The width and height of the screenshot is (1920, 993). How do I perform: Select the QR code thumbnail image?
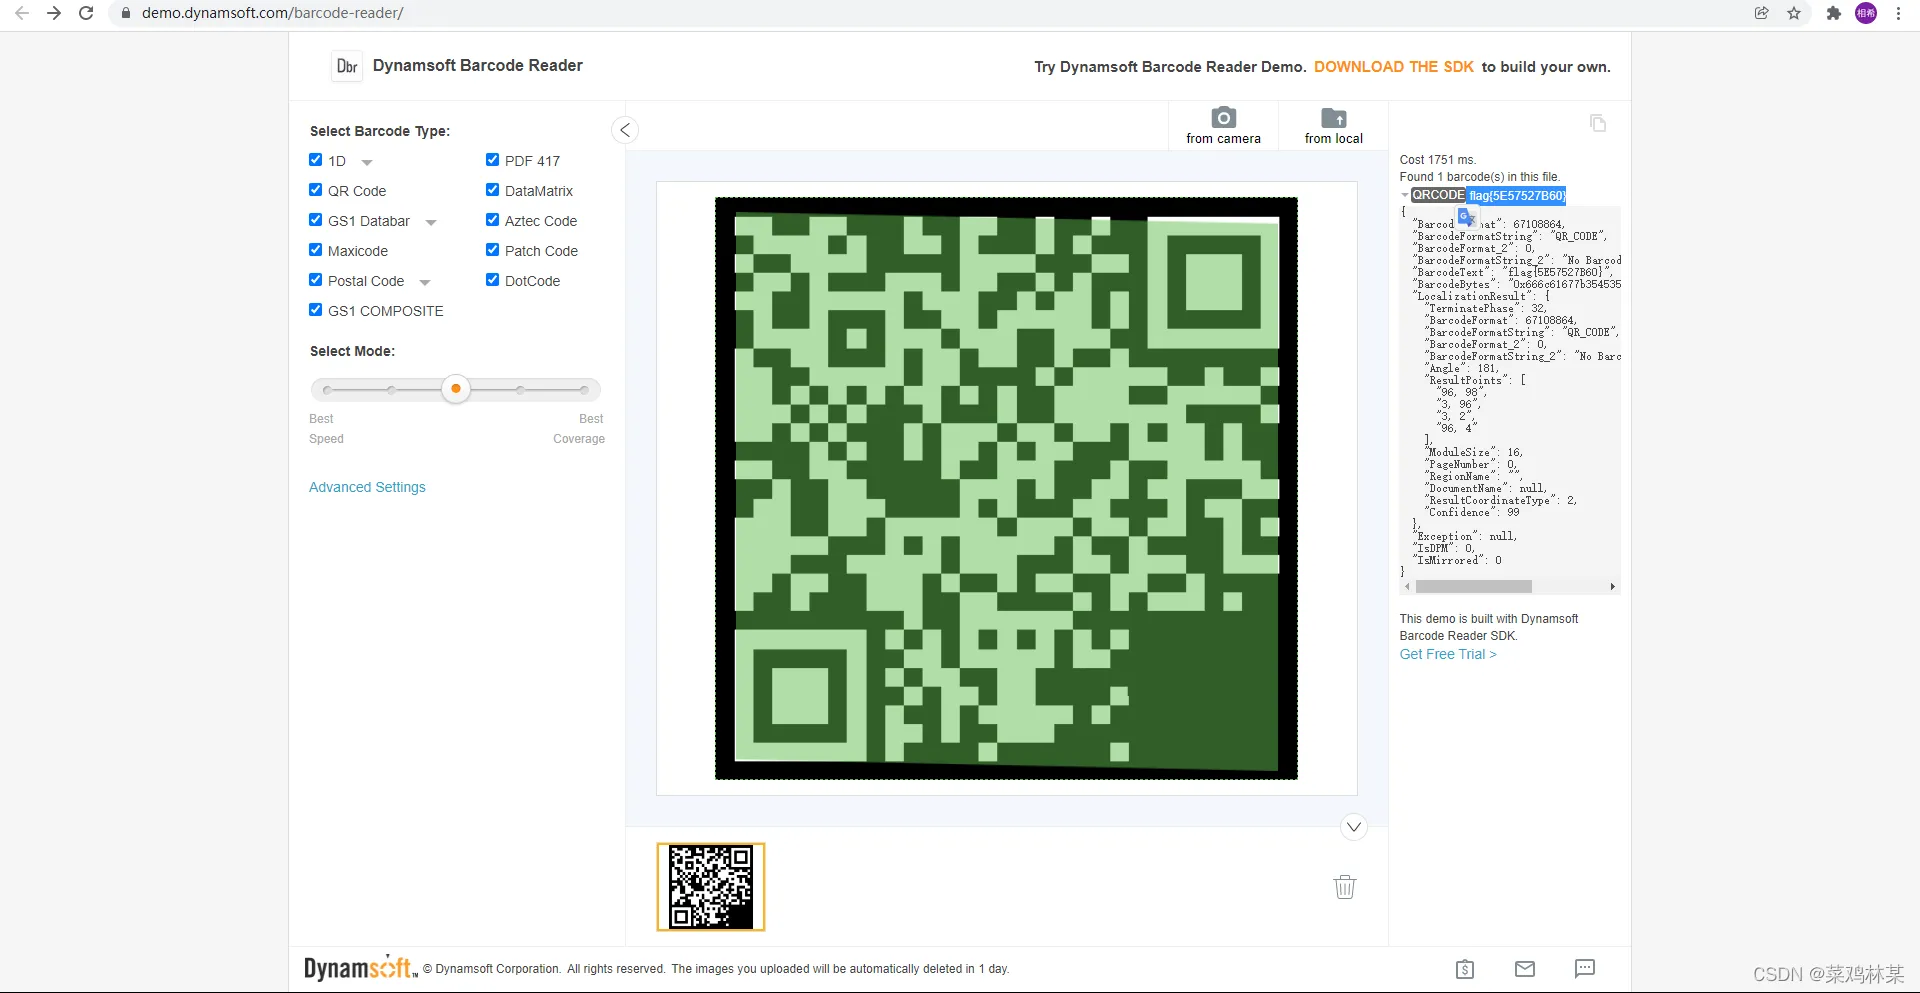pos(711,887)
